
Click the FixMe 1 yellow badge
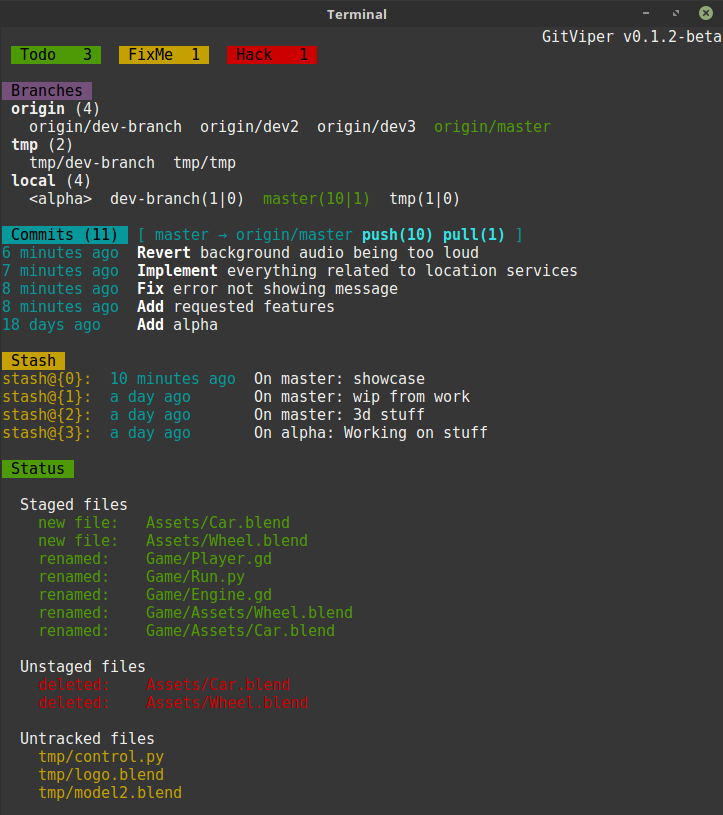pos(163,55)
